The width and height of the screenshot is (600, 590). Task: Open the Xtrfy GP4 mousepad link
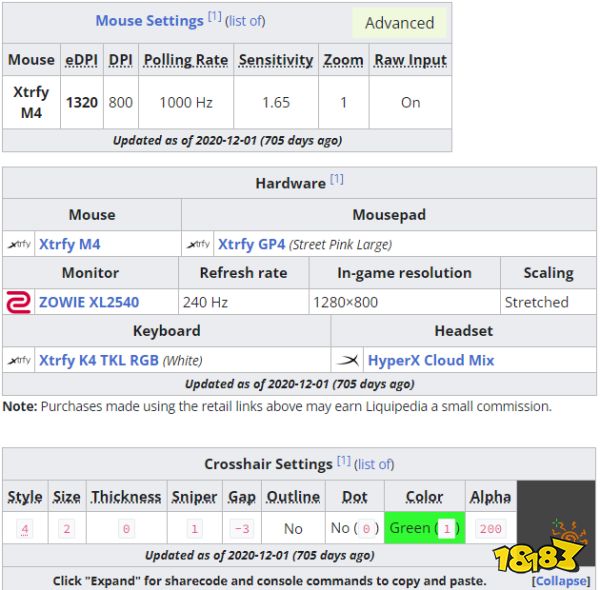pyautogui.click(x=251, y=244)
